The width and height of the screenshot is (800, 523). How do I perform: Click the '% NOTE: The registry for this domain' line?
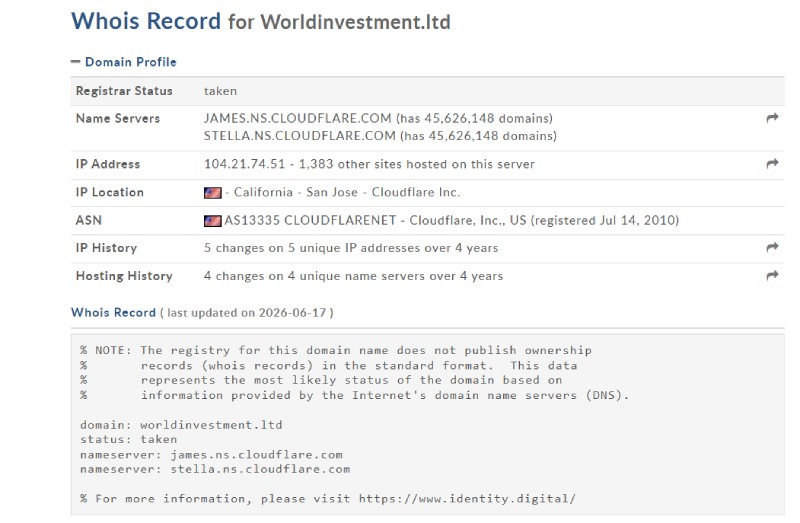(x=336, y=351)
